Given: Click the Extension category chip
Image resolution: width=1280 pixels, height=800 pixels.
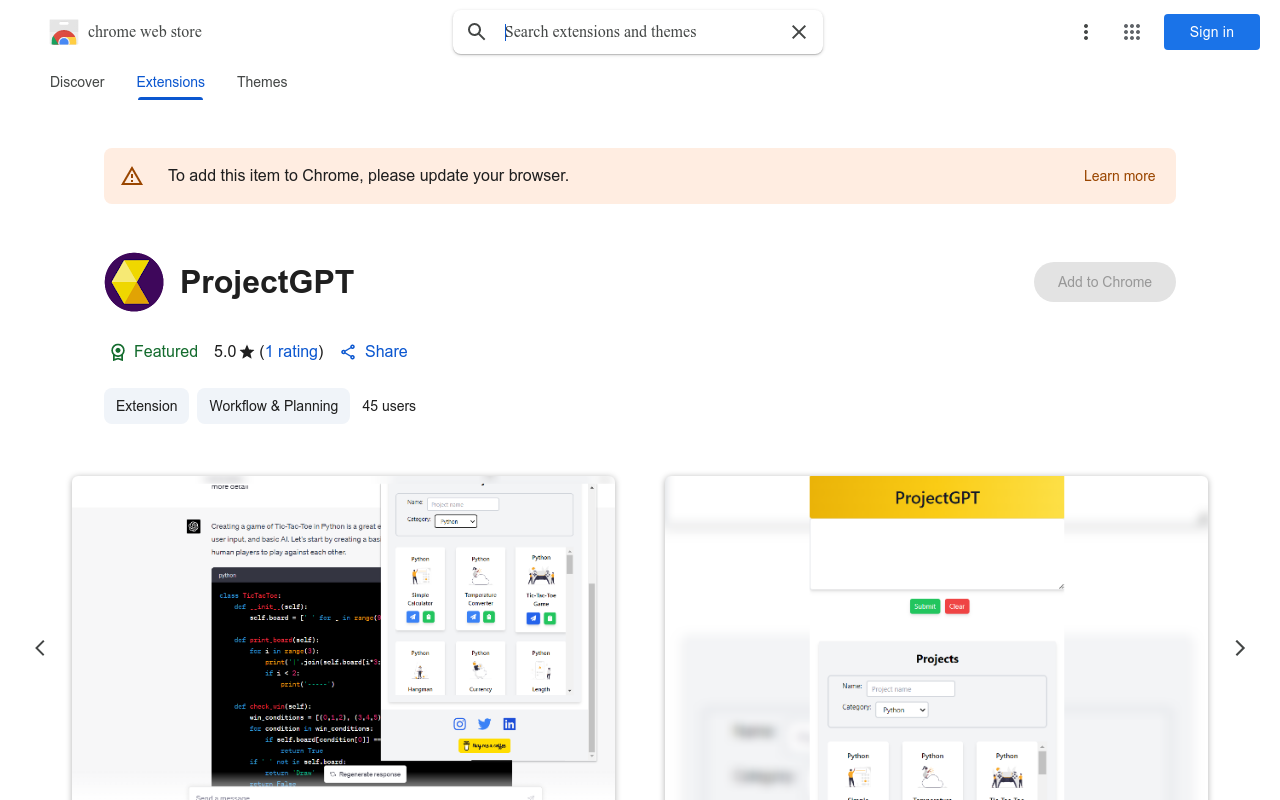Looking at the screenshot, I should [x=146, y=406].
